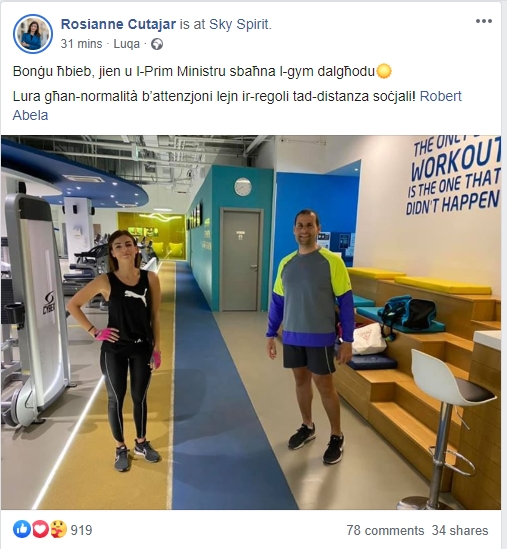Viewport: 507px width, 549px height.
Task: Click the Bonġu ħbieb post text line
Action: coord(202,71)
